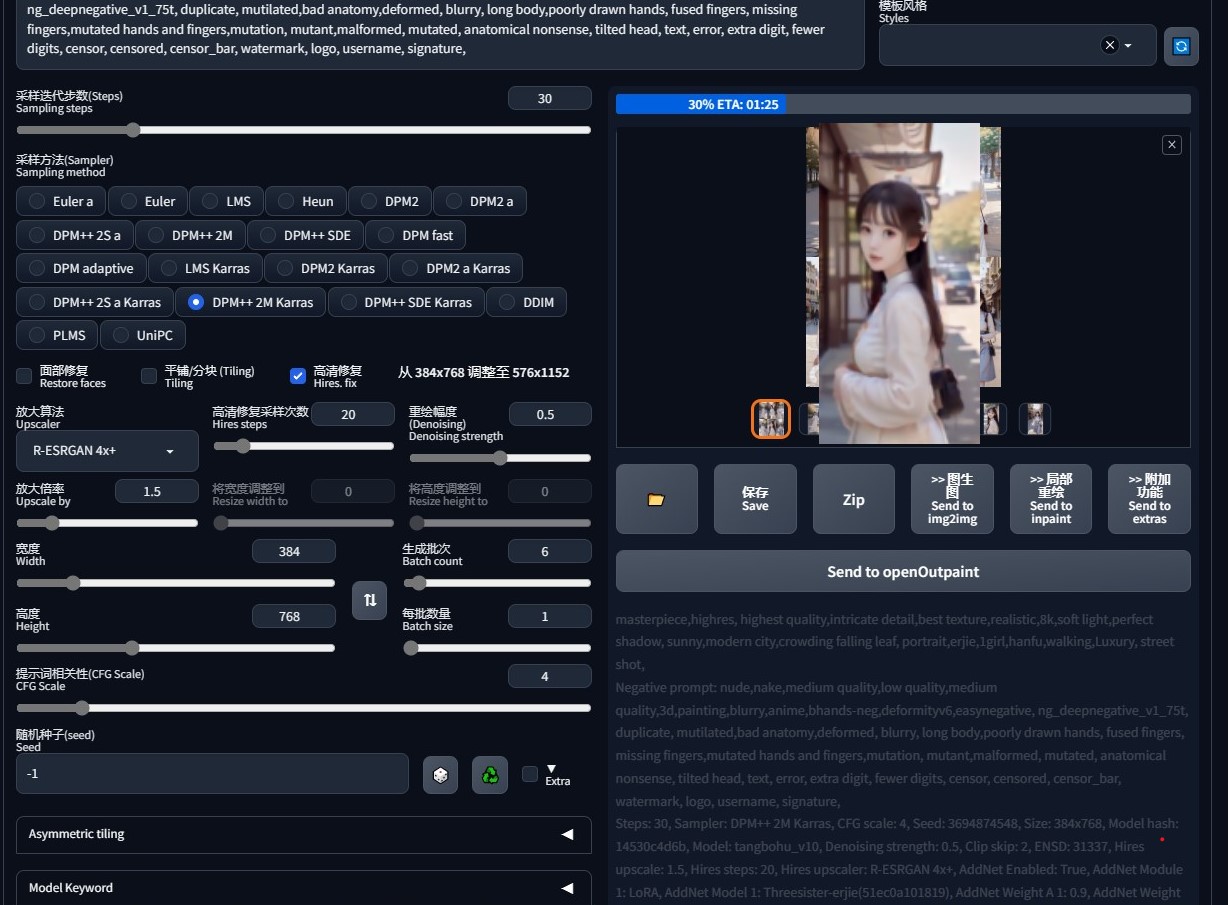Click the blue refresh styles icon
The height and width of the screenshot is (905, 1228).
pos(1181,46)
